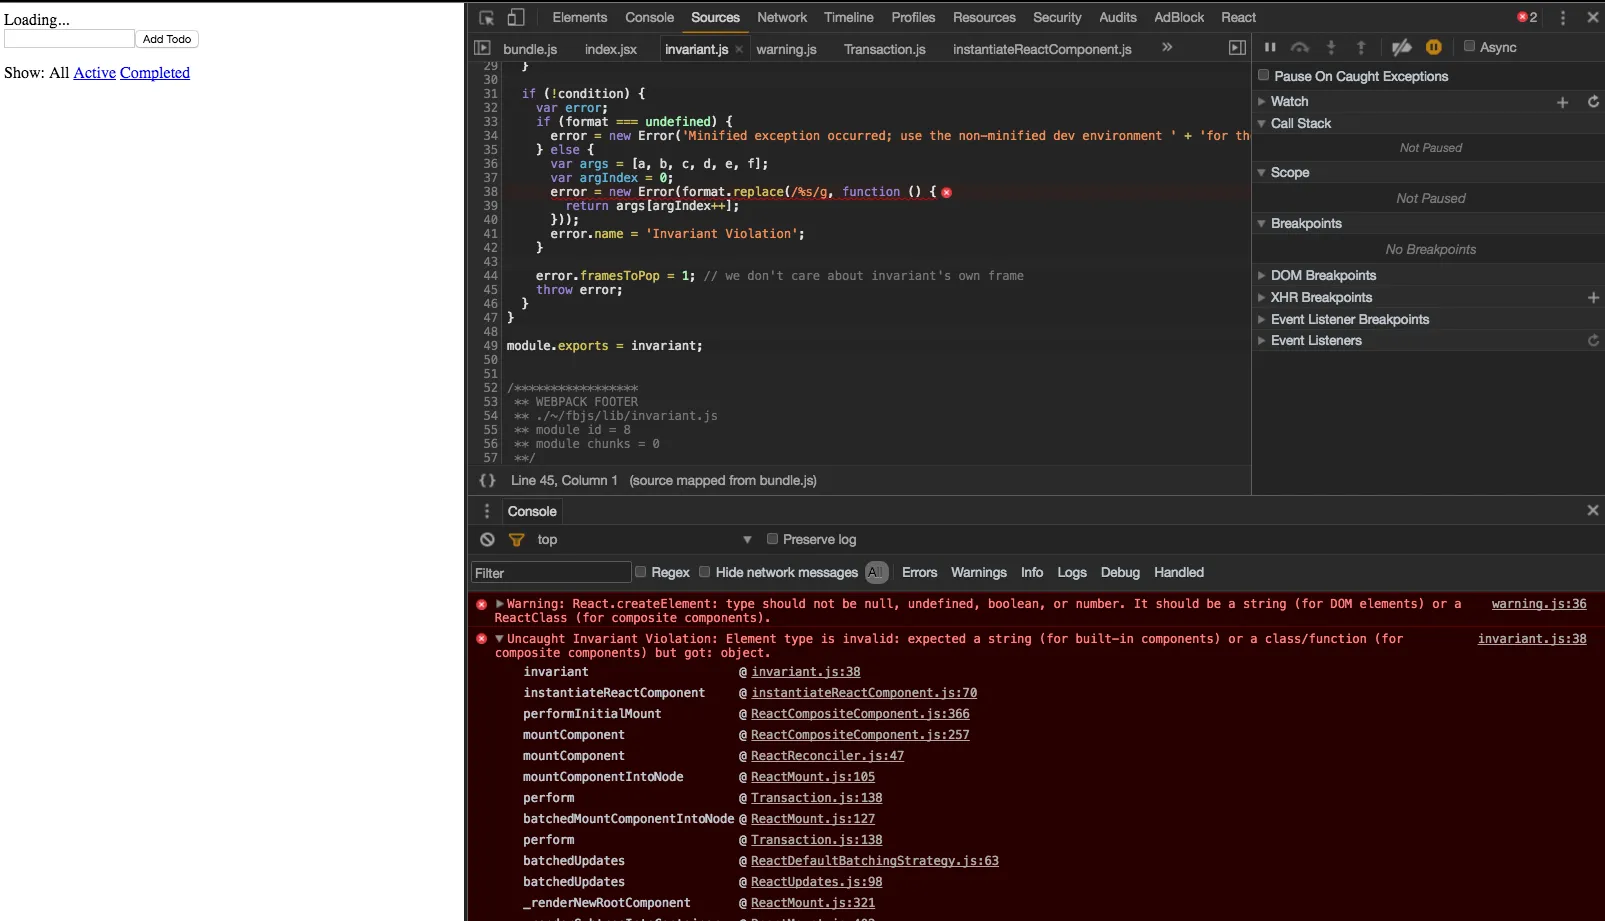This screenshot has width=1605, height=921.
Task: Click error icon beside Uncaught Invariant Violation
Action: tap(481, 639)
